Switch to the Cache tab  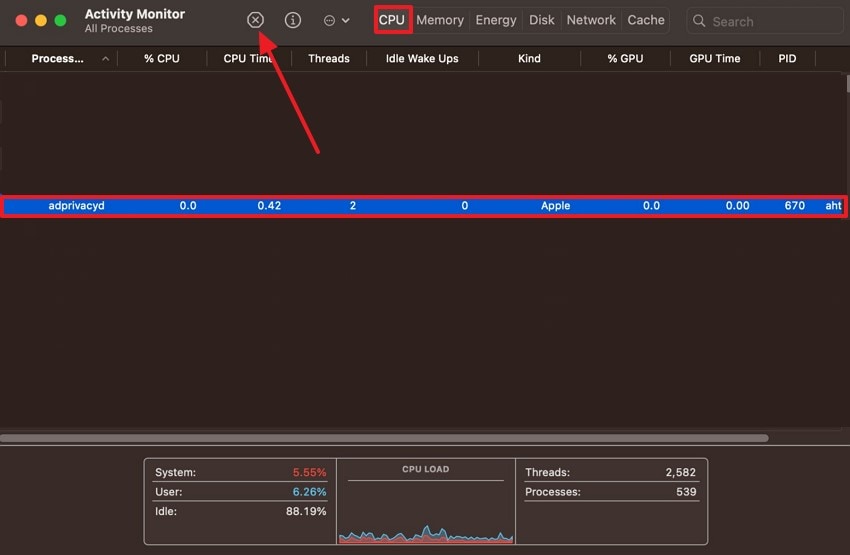pyautogui.click(x=646, y=20)
